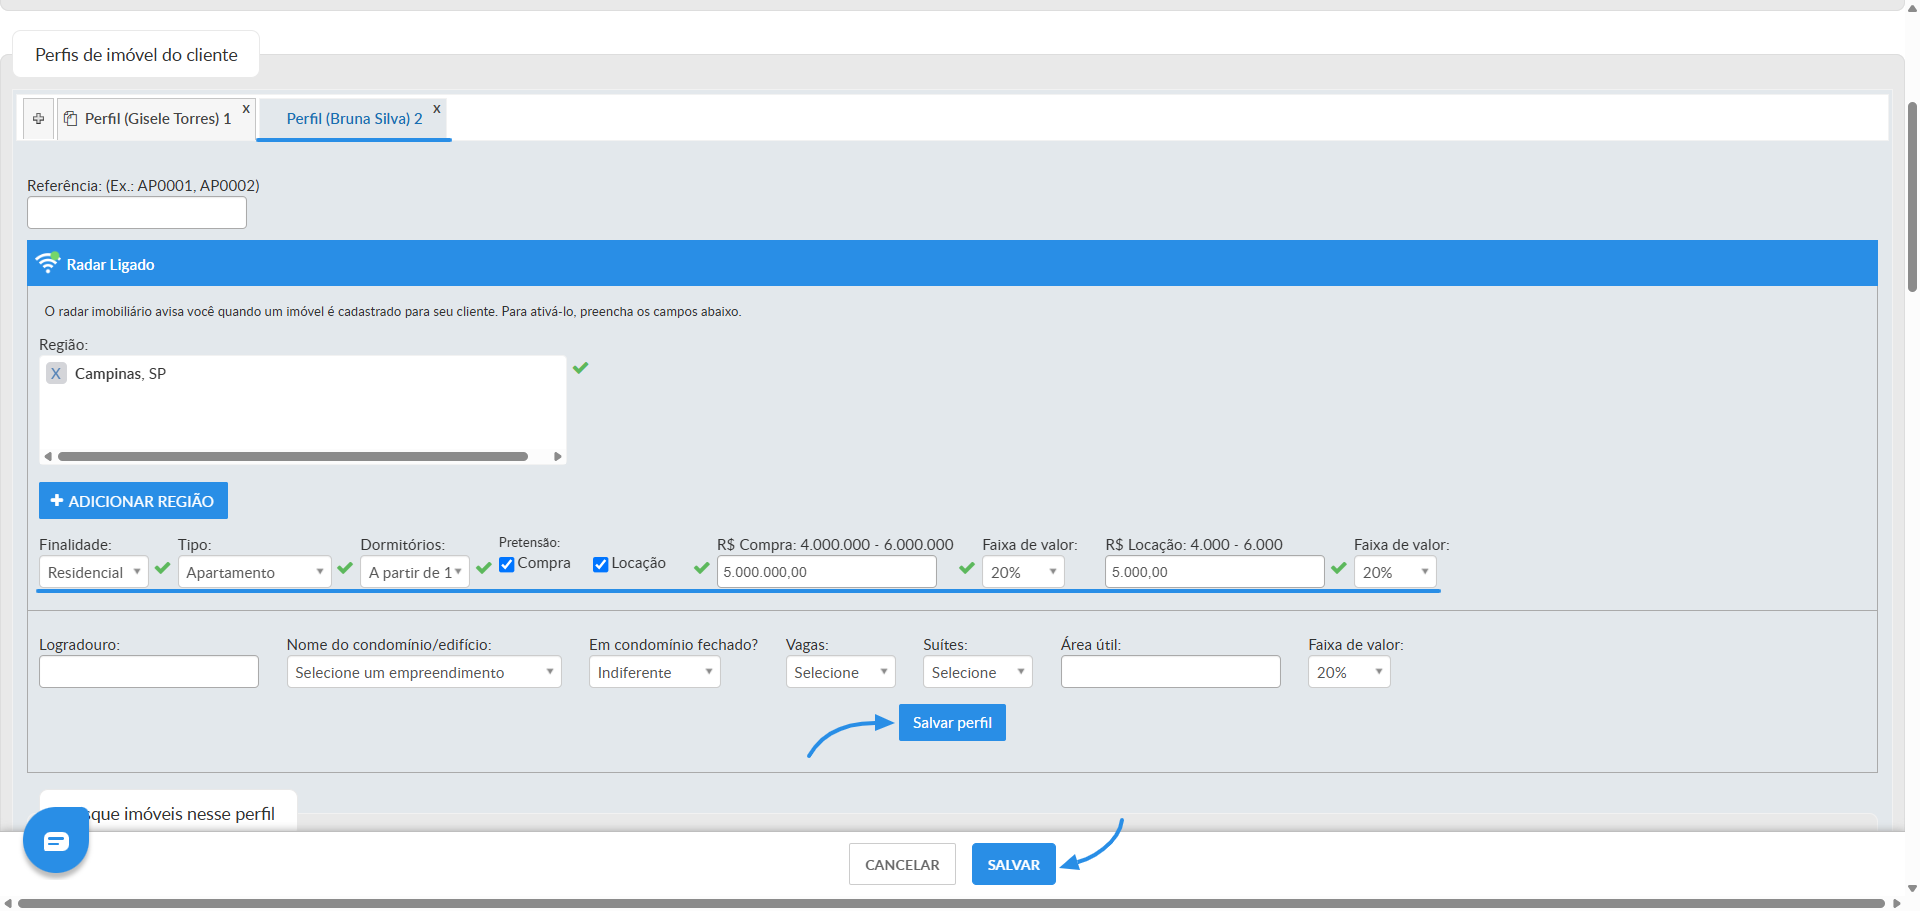This screenshot has width=1920, height=911.
Task: Click left arrow of region list scrollbar
Action: pyautogui.click(x=48, y=456)
